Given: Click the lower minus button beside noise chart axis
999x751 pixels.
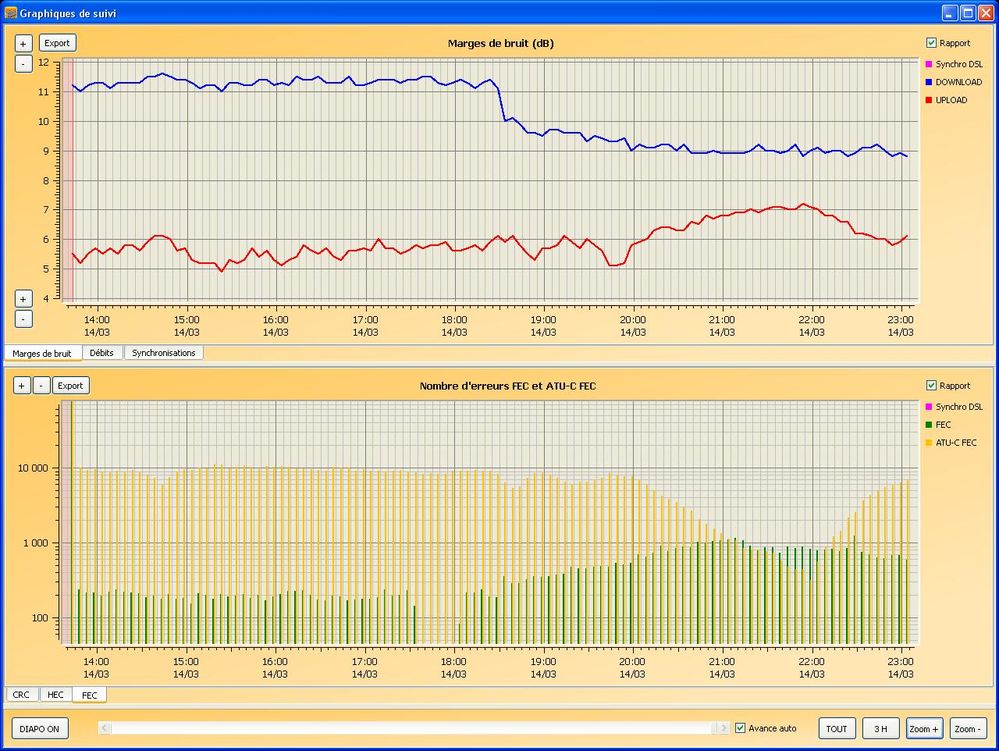Looking at the screenshot, I should pyautogui.click(x=24, y=319).
